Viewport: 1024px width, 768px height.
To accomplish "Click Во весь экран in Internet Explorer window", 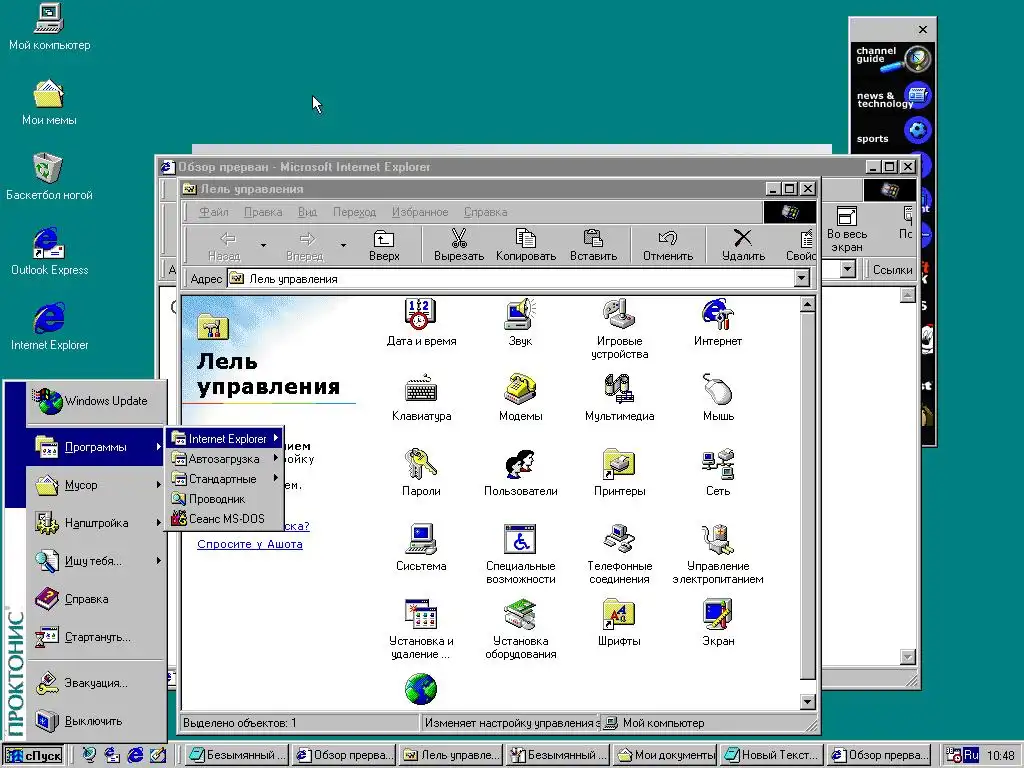I will [847, 229].
